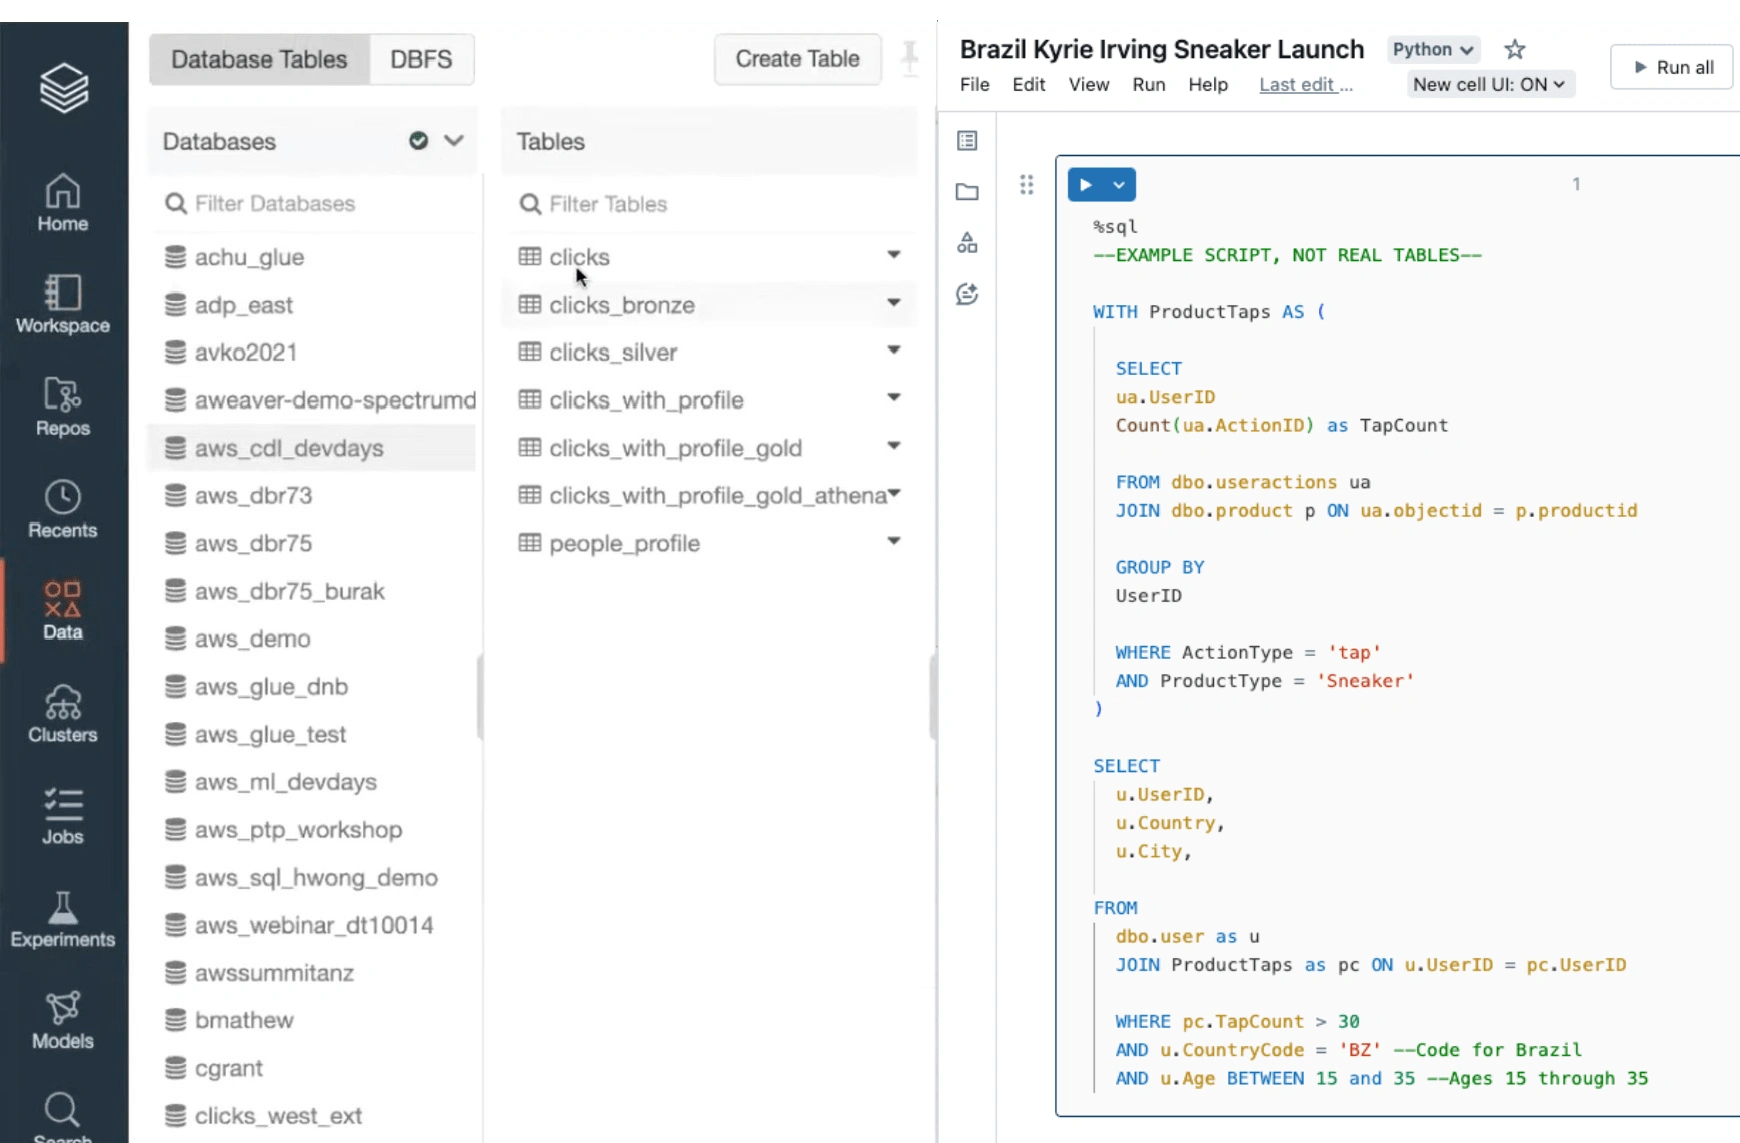Click the Filter Tables field
The width and height of the screenshot is (1740, 1143).
pos(710,204)
